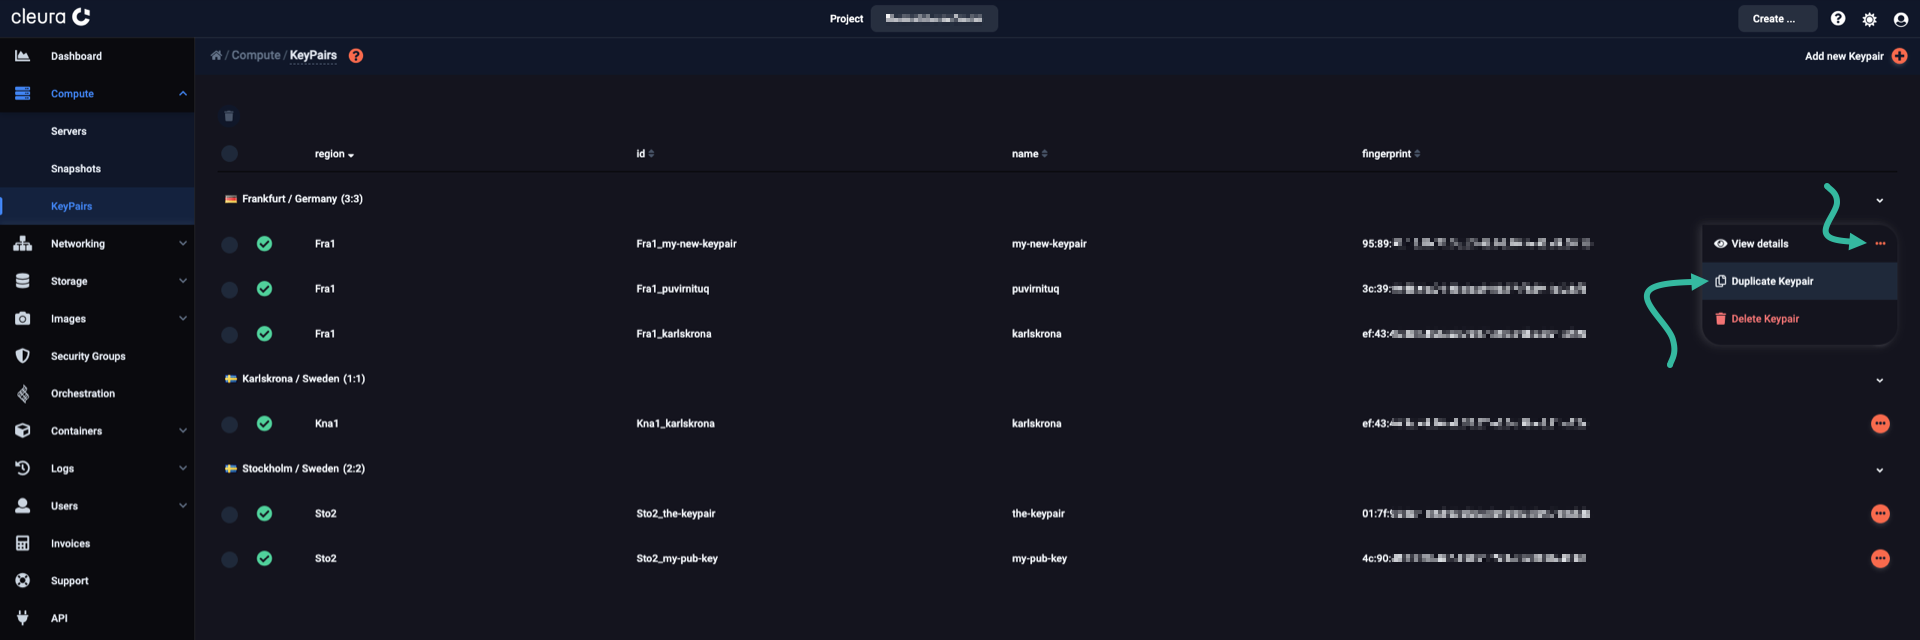Click the Frankfurt / Germany (3:3) group label
The image size is (1920, 640).
click(x=302, y=199)
